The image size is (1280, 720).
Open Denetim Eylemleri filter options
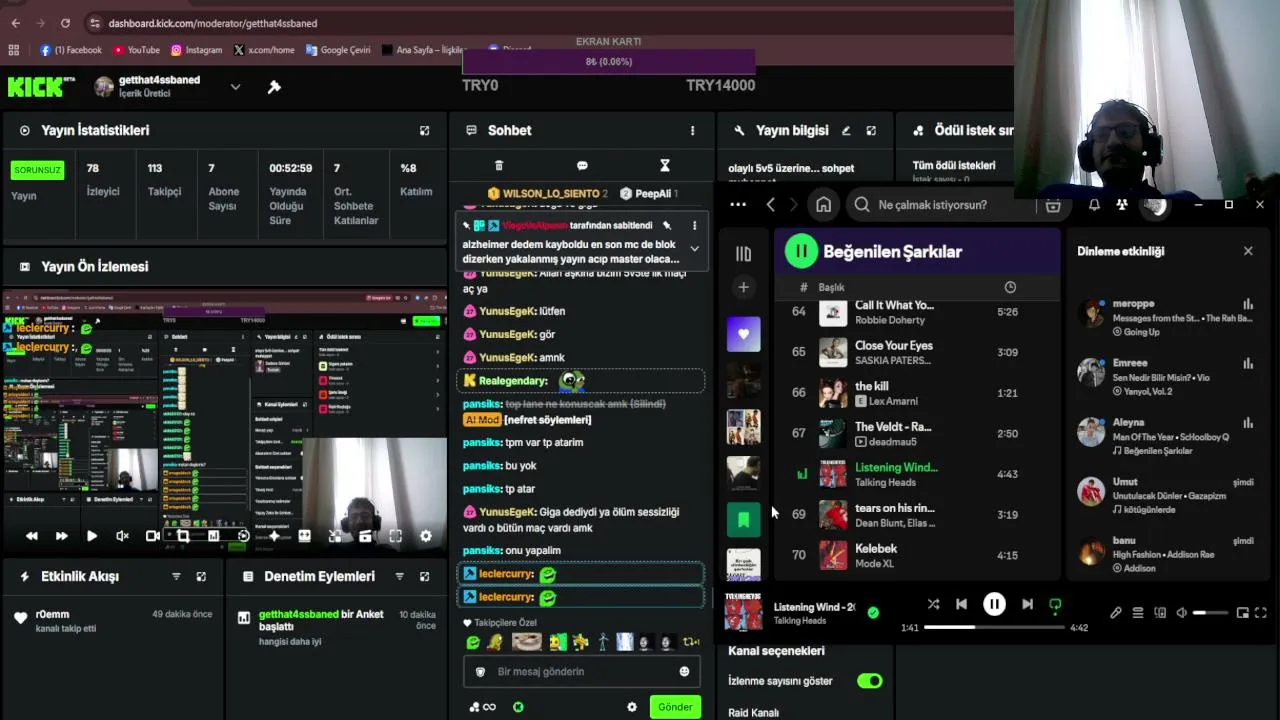coord(399,577)
